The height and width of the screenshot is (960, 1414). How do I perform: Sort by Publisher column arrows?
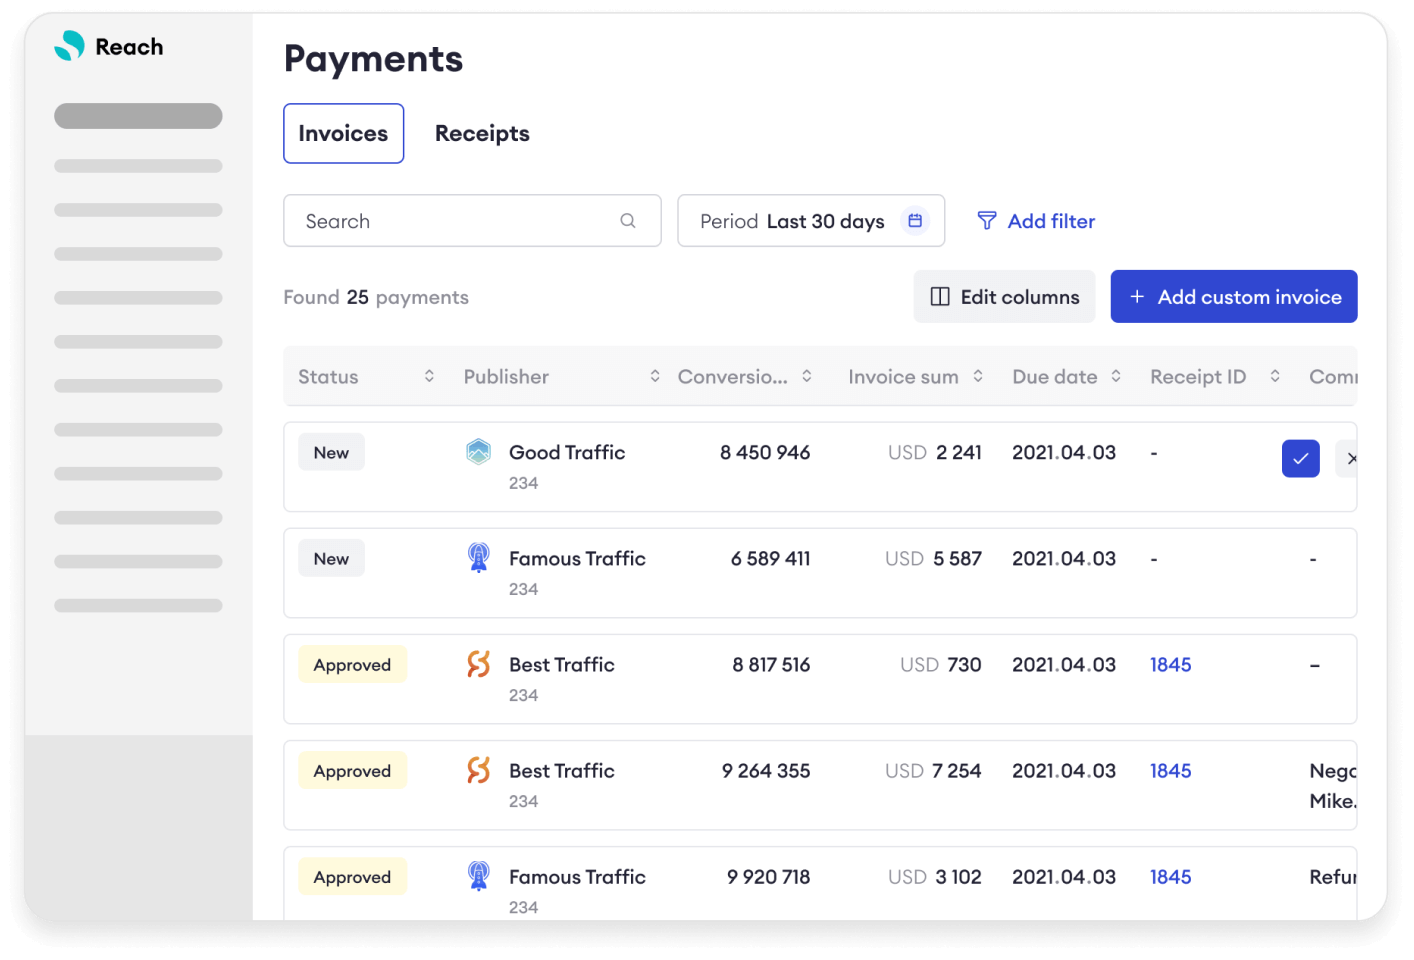pyautogui.click(x=655, y=376)
